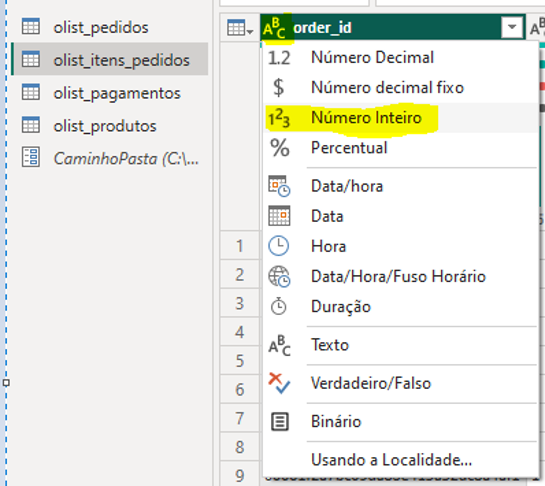Select row number 7

click(240, 419)
